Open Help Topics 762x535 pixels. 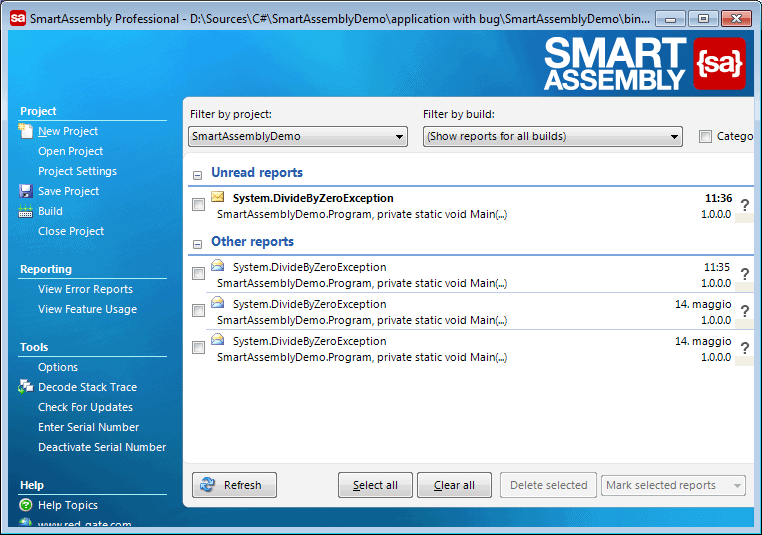(x=68, y=505)
